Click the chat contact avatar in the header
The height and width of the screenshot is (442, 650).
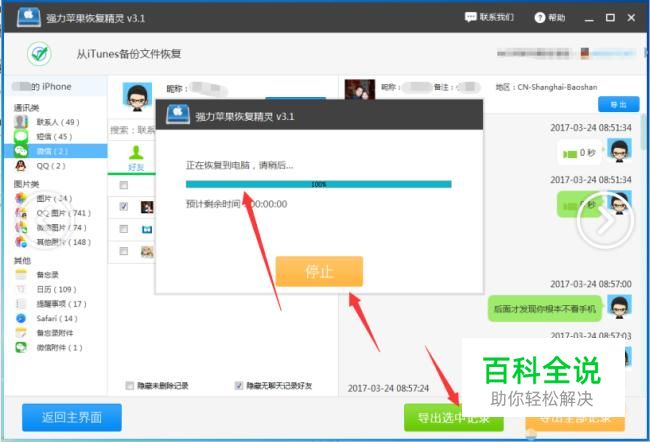pyautogui.click(x=360, y=90)
